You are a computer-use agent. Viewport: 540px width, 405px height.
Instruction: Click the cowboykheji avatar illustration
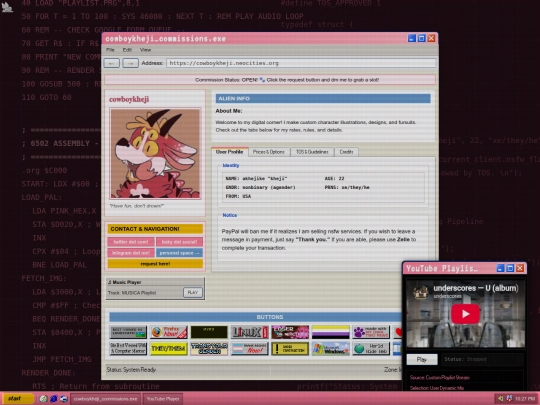tap(155, 153)
